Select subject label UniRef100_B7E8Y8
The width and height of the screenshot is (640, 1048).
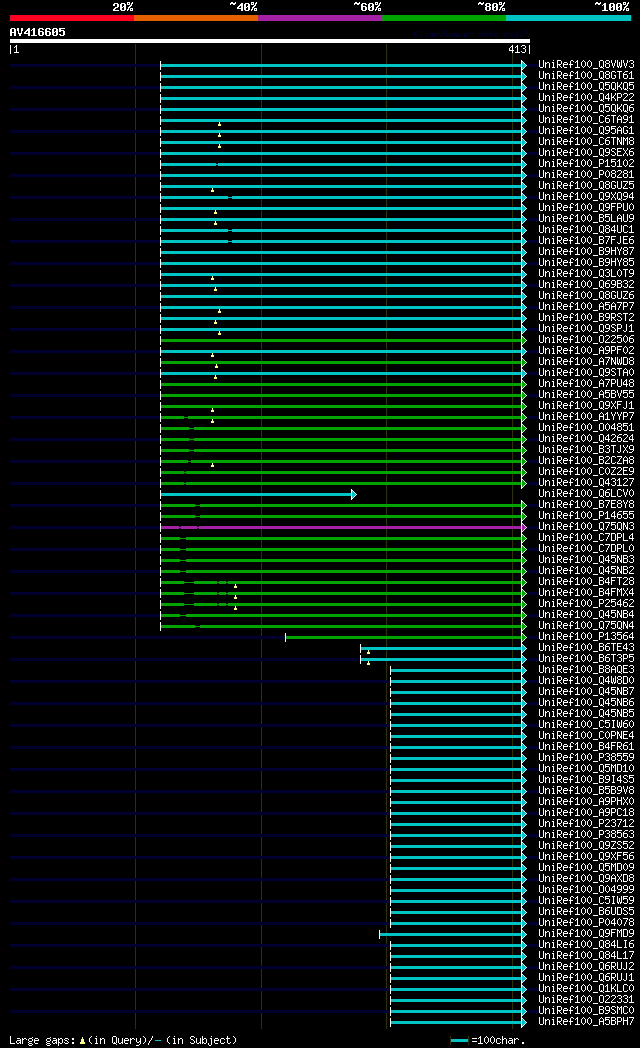pos(586,505)
